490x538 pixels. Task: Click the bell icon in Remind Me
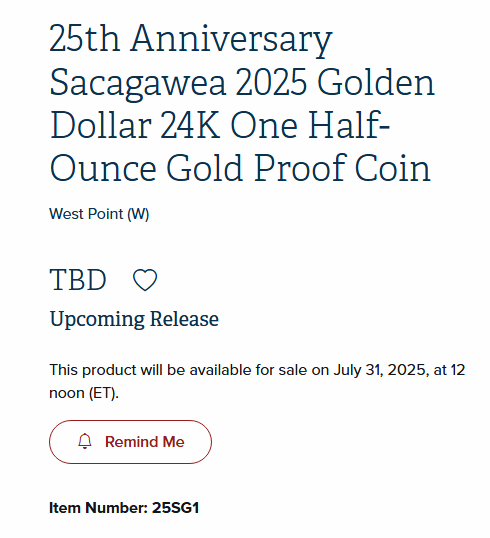pos(85,441)
